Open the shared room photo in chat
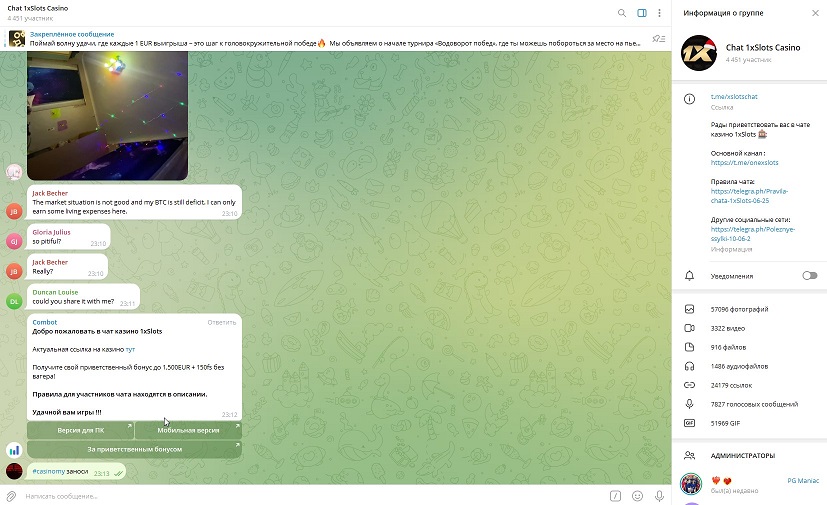The height and width of the screenshot is (505, 827). pyautogui.click(x=108, y=116)
